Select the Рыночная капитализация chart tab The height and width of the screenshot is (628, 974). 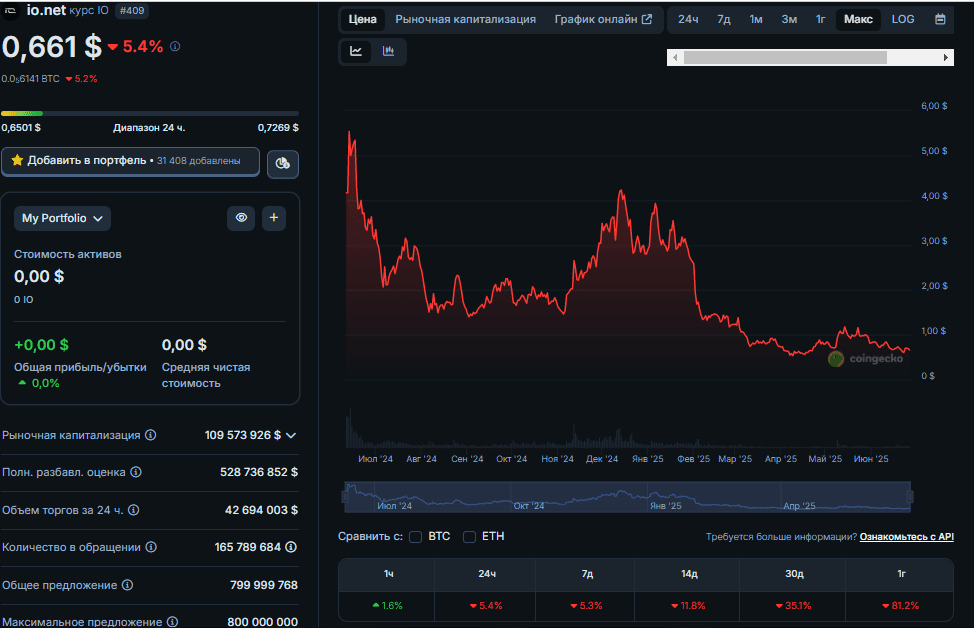click(x=465, y=19)
